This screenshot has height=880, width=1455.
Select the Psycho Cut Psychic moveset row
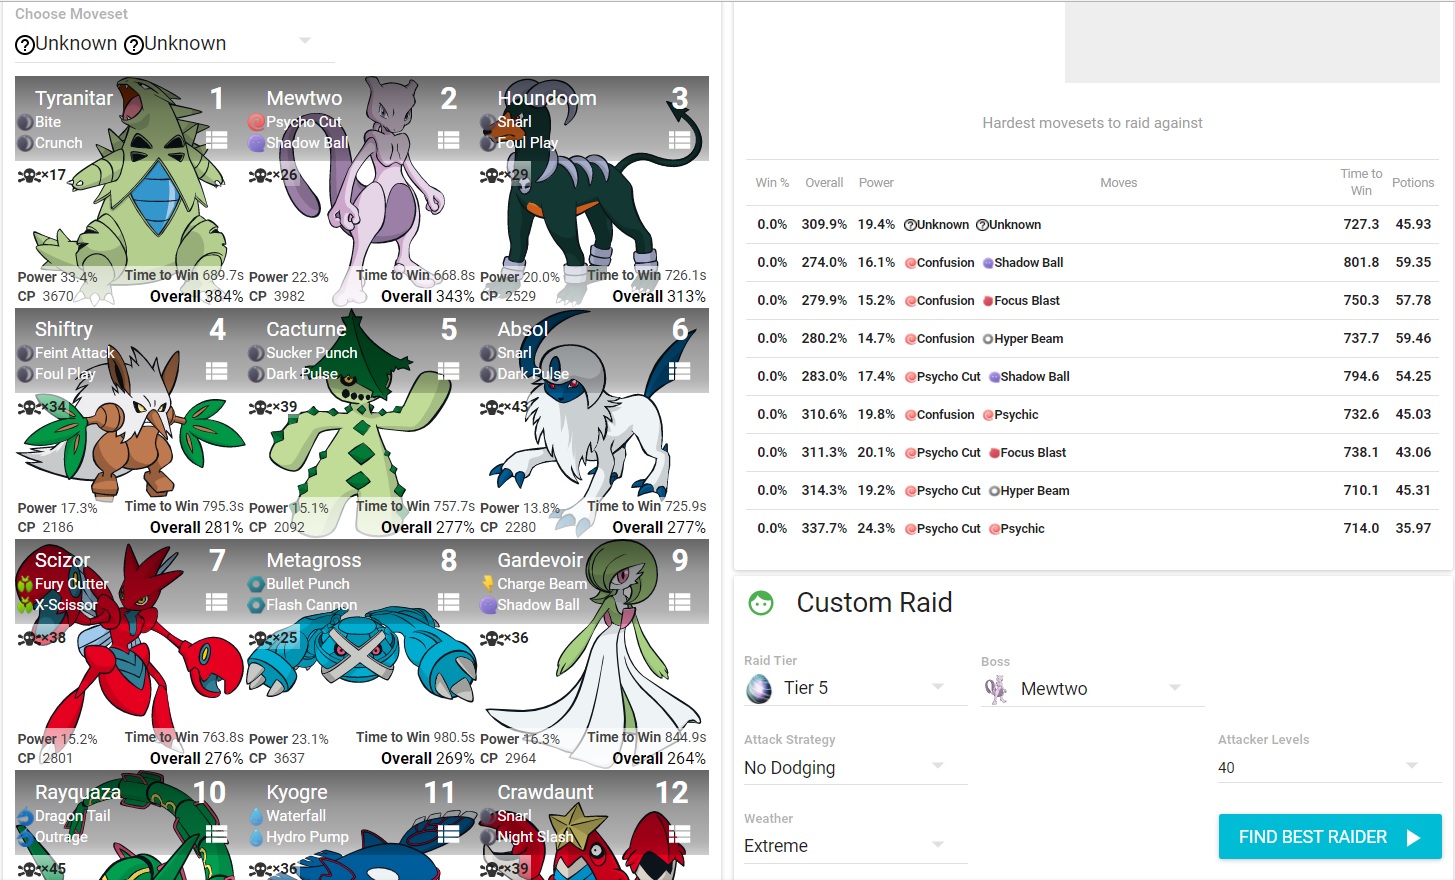[1092, 528]
